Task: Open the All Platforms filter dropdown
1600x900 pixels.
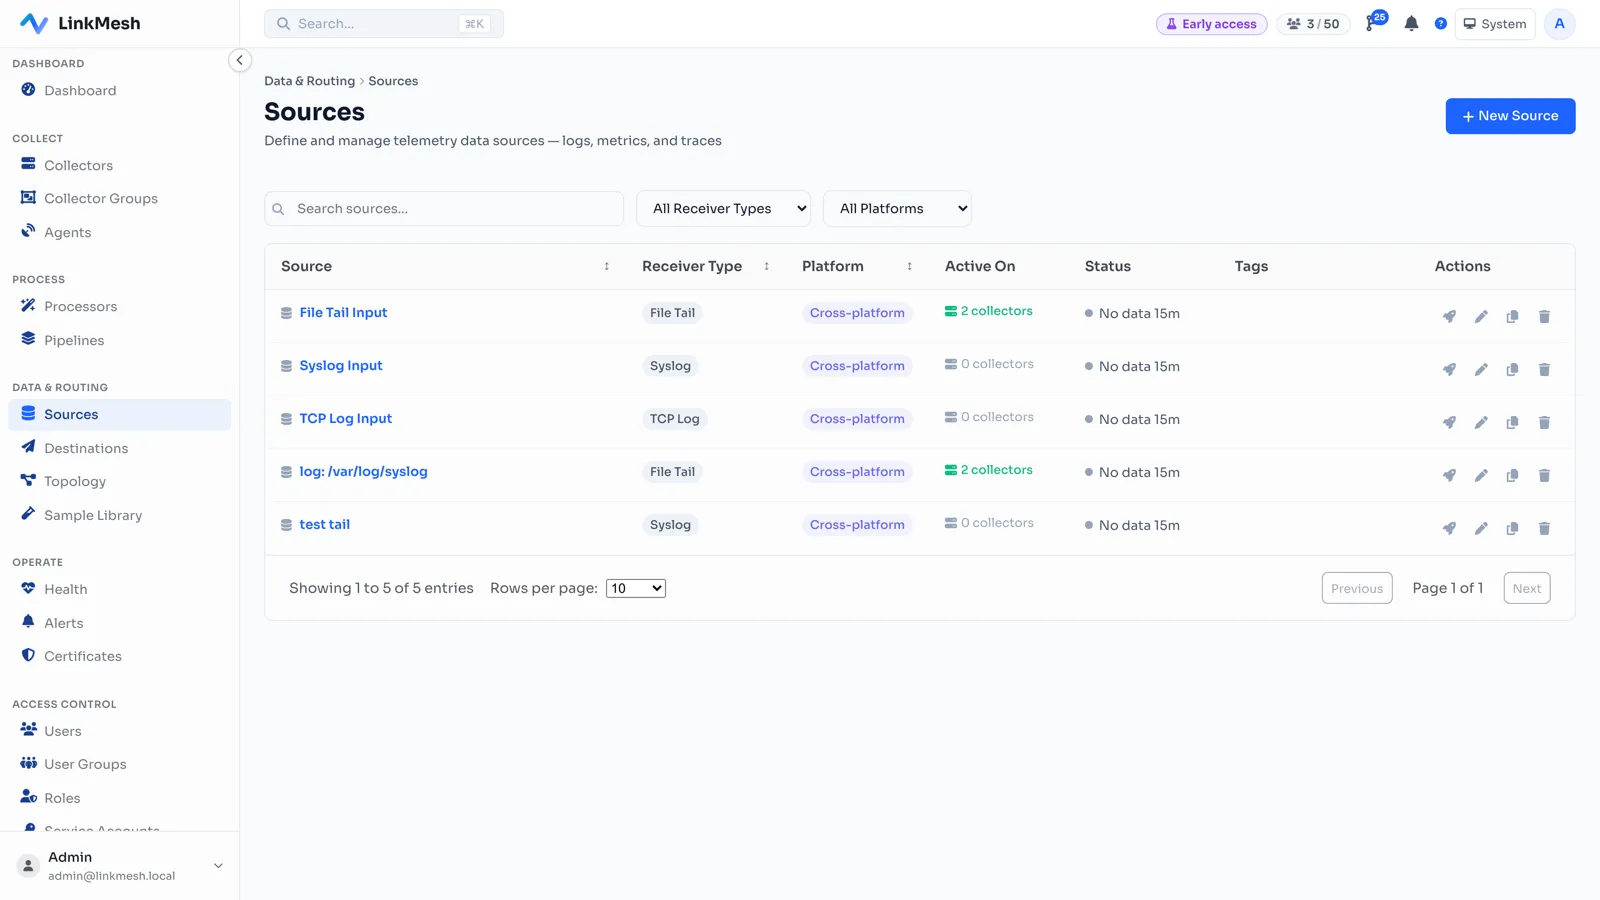Action: click(897, 209)
